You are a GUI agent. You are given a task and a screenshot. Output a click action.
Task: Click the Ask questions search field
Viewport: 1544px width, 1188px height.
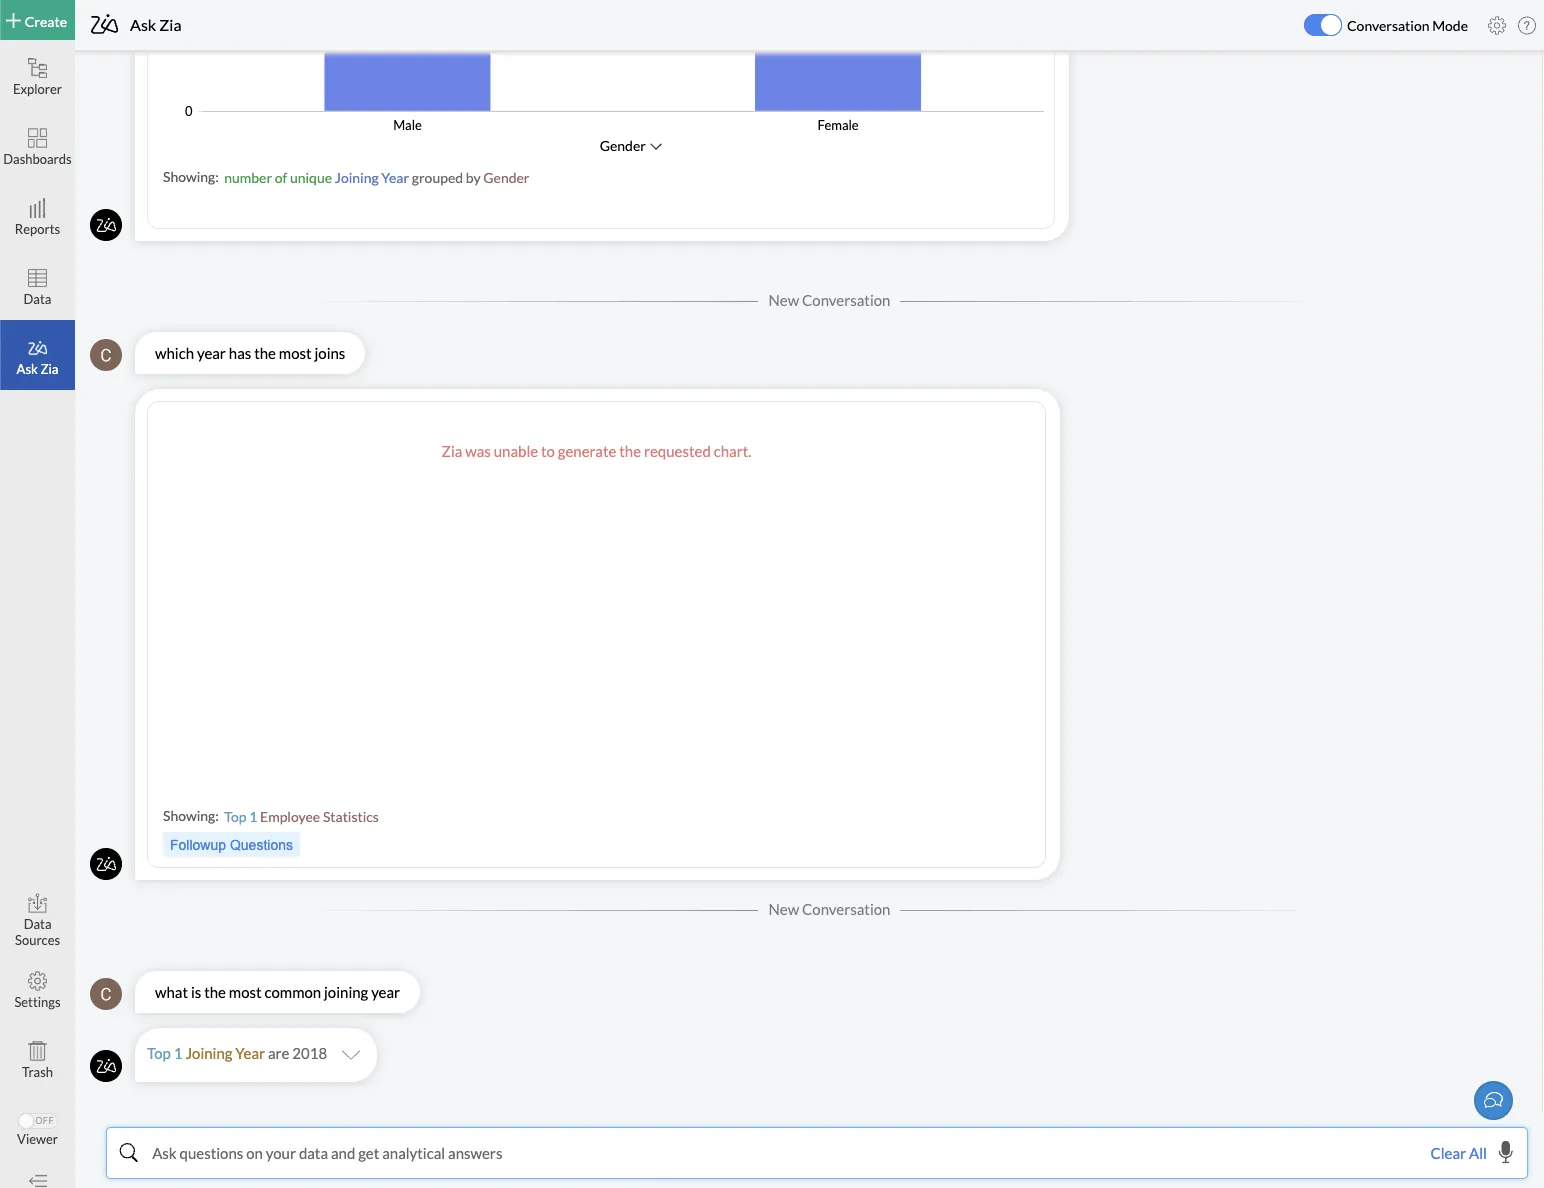[x=780, y=1153]
